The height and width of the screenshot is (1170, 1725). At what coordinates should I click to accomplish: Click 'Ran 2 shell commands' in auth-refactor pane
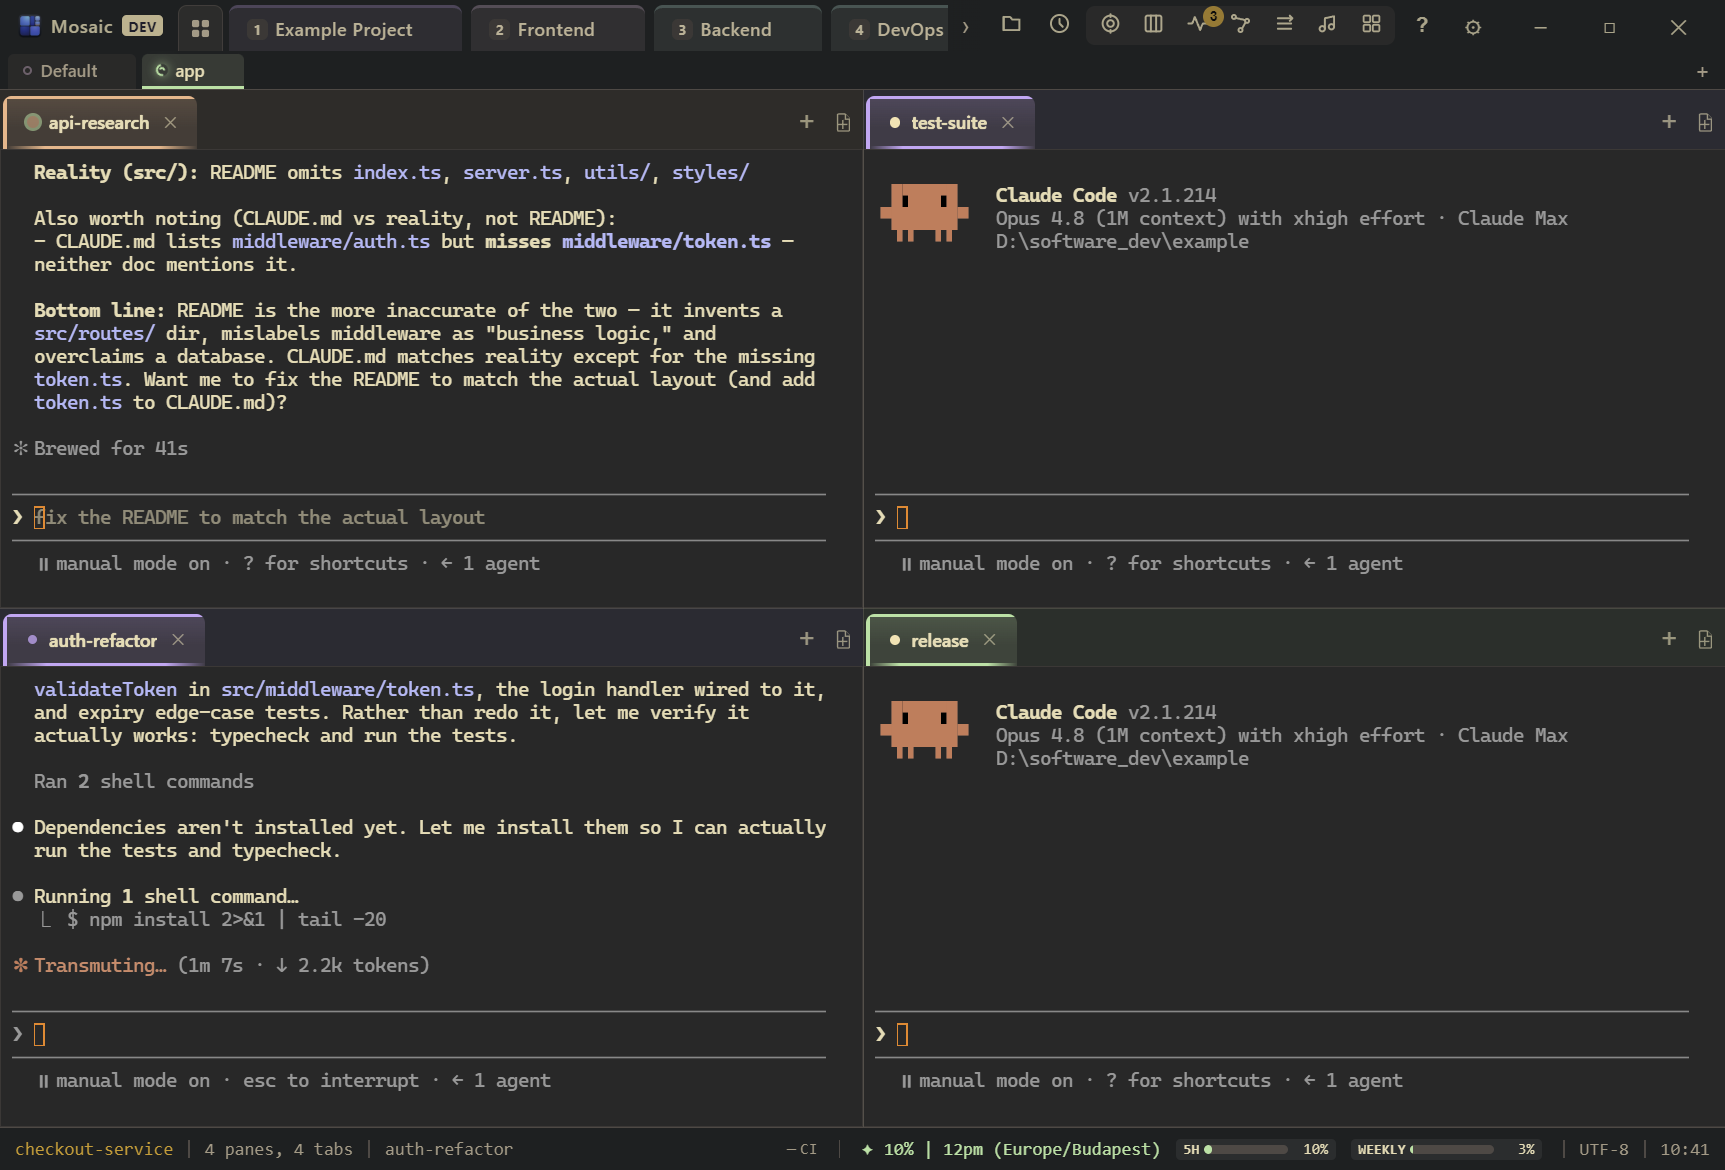point(144,782)
